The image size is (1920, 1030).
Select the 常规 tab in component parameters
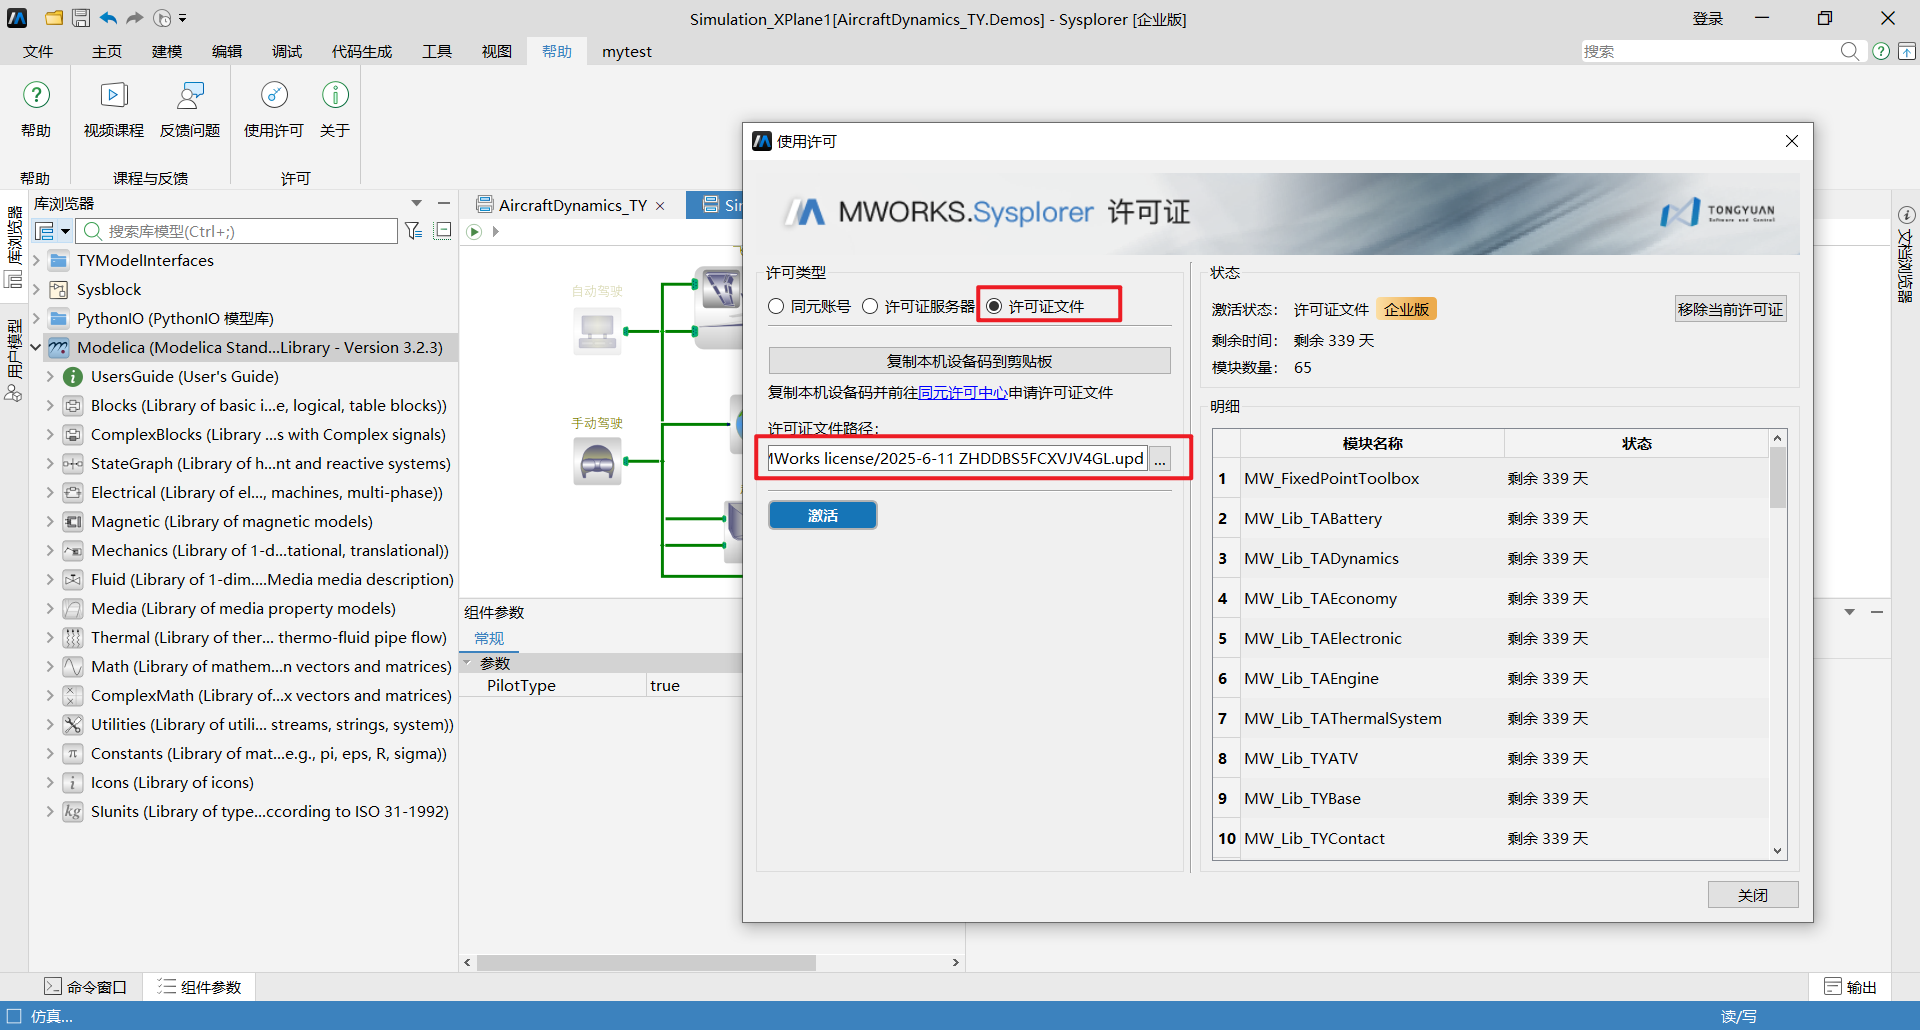[x=489, y=638]
